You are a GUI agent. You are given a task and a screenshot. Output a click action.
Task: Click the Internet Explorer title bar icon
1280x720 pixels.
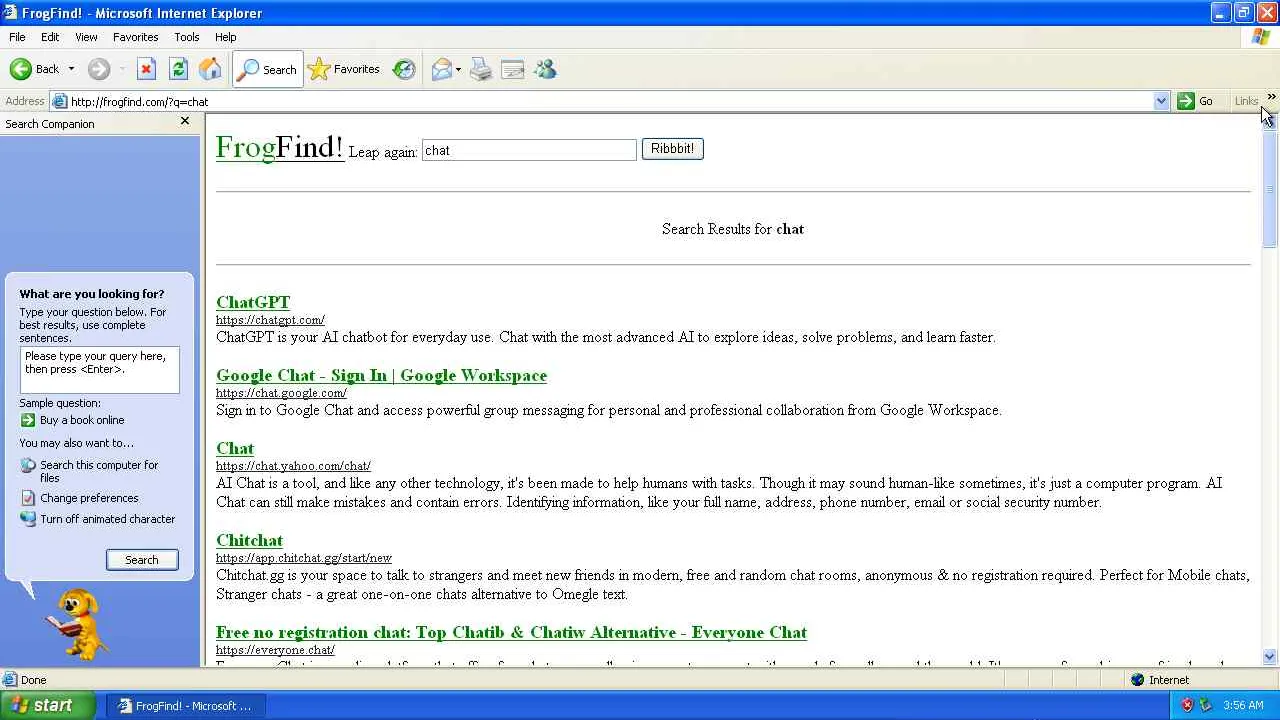pos(10,13)
